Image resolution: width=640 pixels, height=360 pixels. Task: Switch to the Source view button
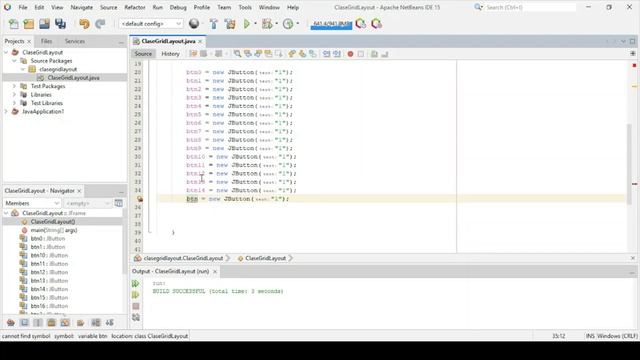tap(143, 54)
